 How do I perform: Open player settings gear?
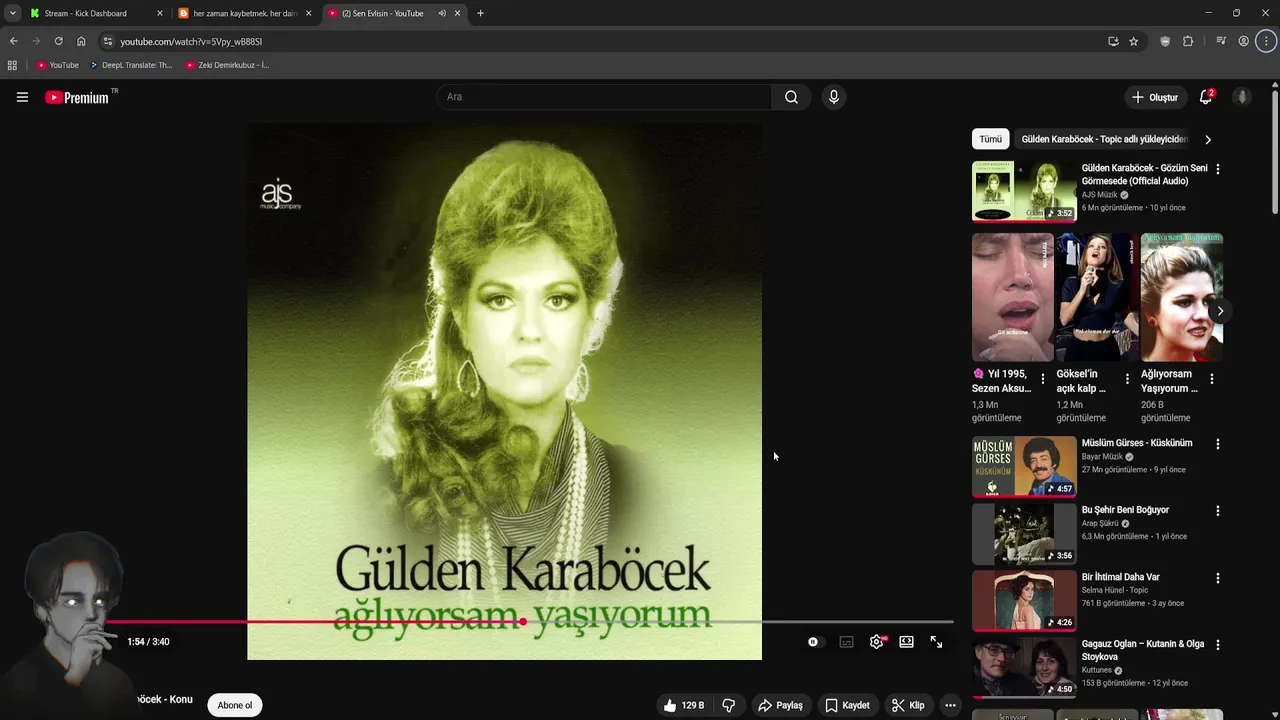876,642
